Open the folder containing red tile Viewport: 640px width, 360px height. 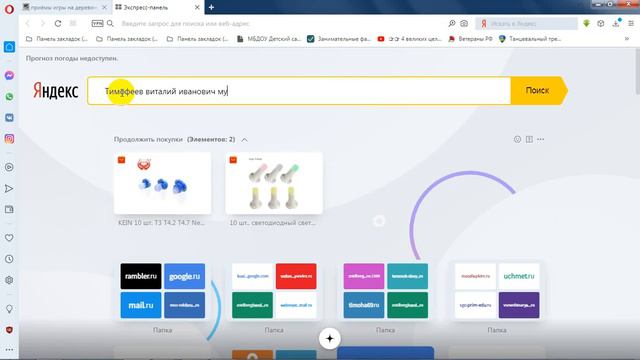pyautogui.click(x=274, y=291)
